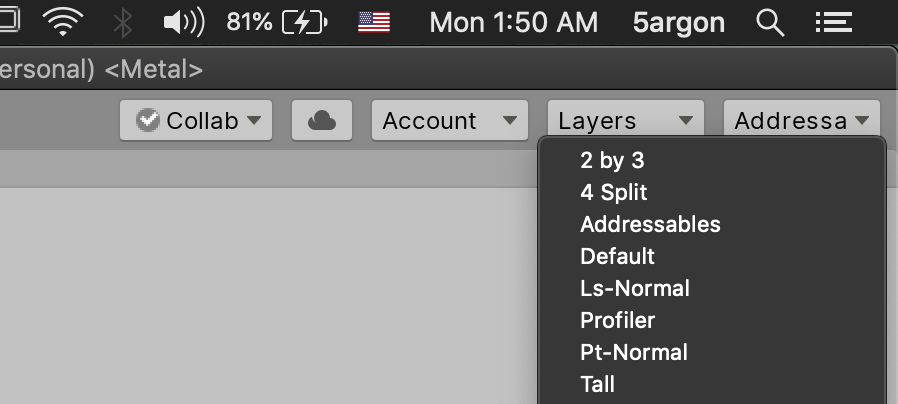Expand the Collab dropdown
898x404 pixels.
pos(203,121)
